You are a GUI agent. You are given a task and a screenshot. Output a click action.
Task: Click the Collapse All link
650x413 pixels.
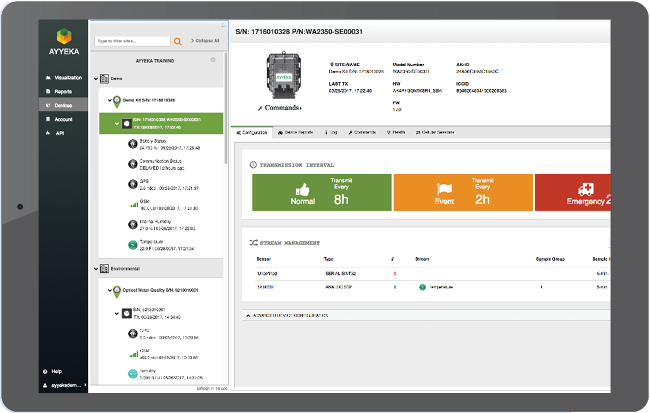pyautogui.click(x=203, y=41)
